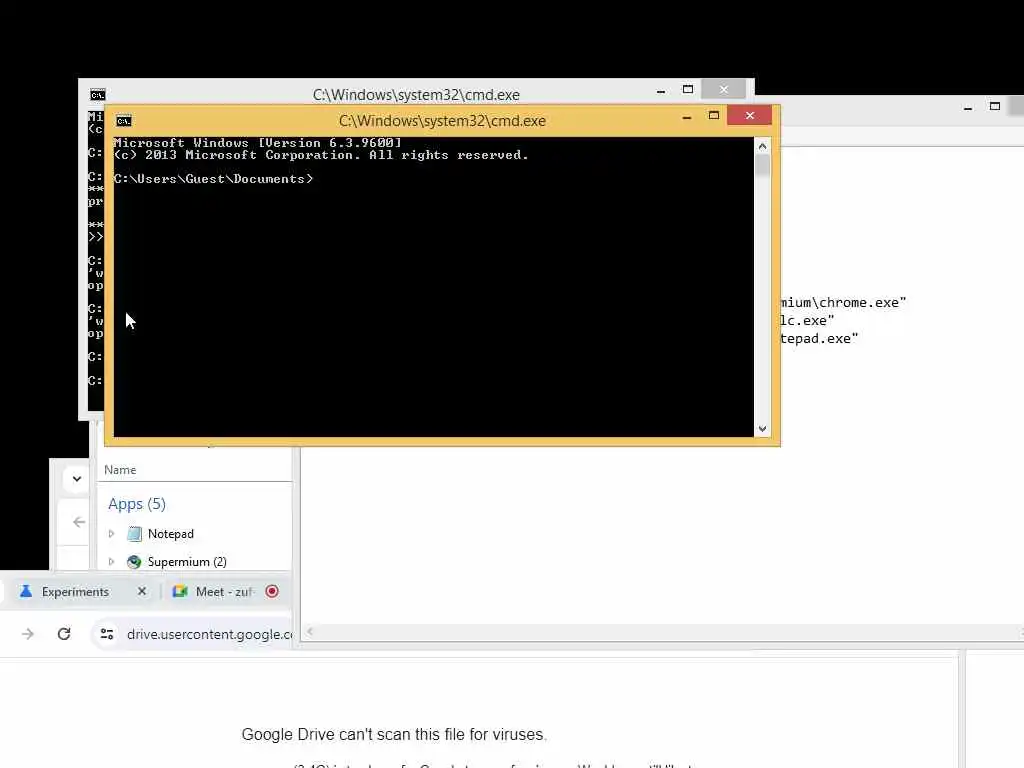
Task: Open the back cmd.exe window system menu icon
Action: 97,95
